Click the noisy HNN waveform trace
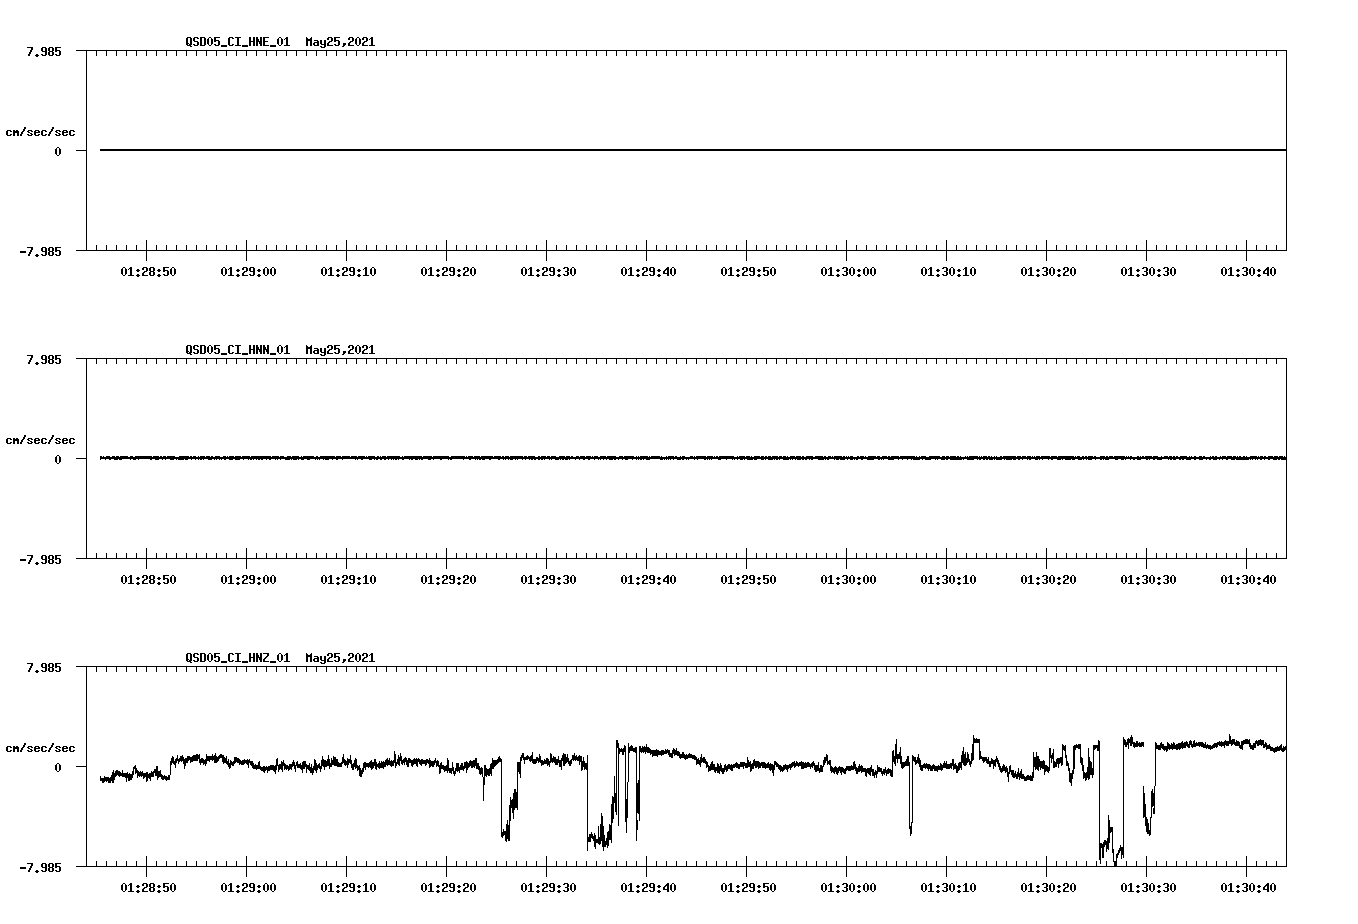This screenshot has width=1358, height=924. [600, 458]
